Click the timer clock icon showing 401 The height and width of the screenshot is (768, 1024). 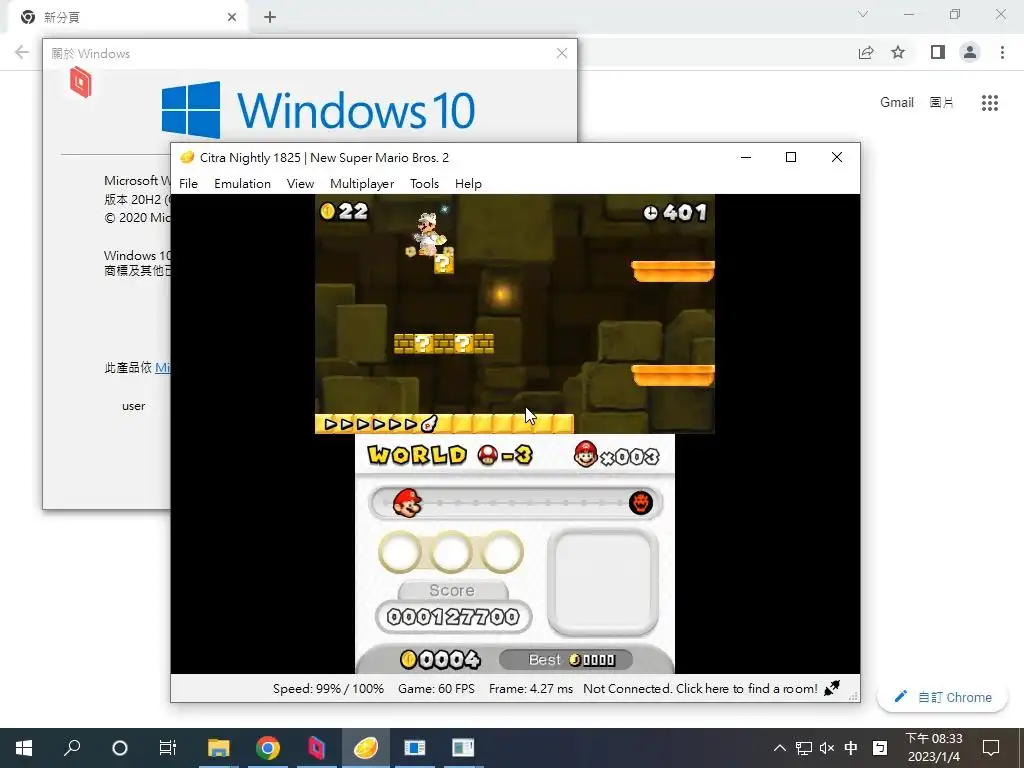[650, 212]
